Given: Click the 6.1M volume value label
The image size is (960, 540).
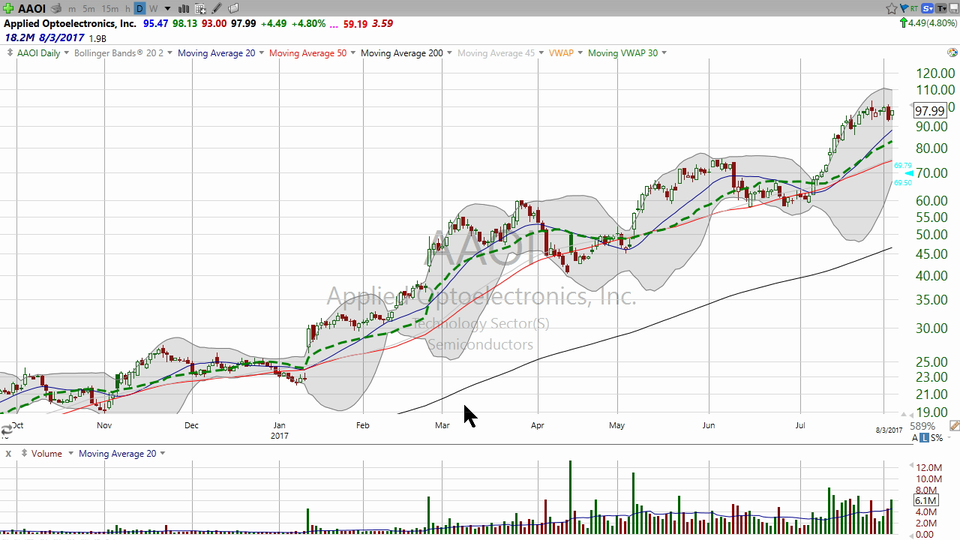Looking at the screenshot, I should pyautogui.click(x=926, y=500).
